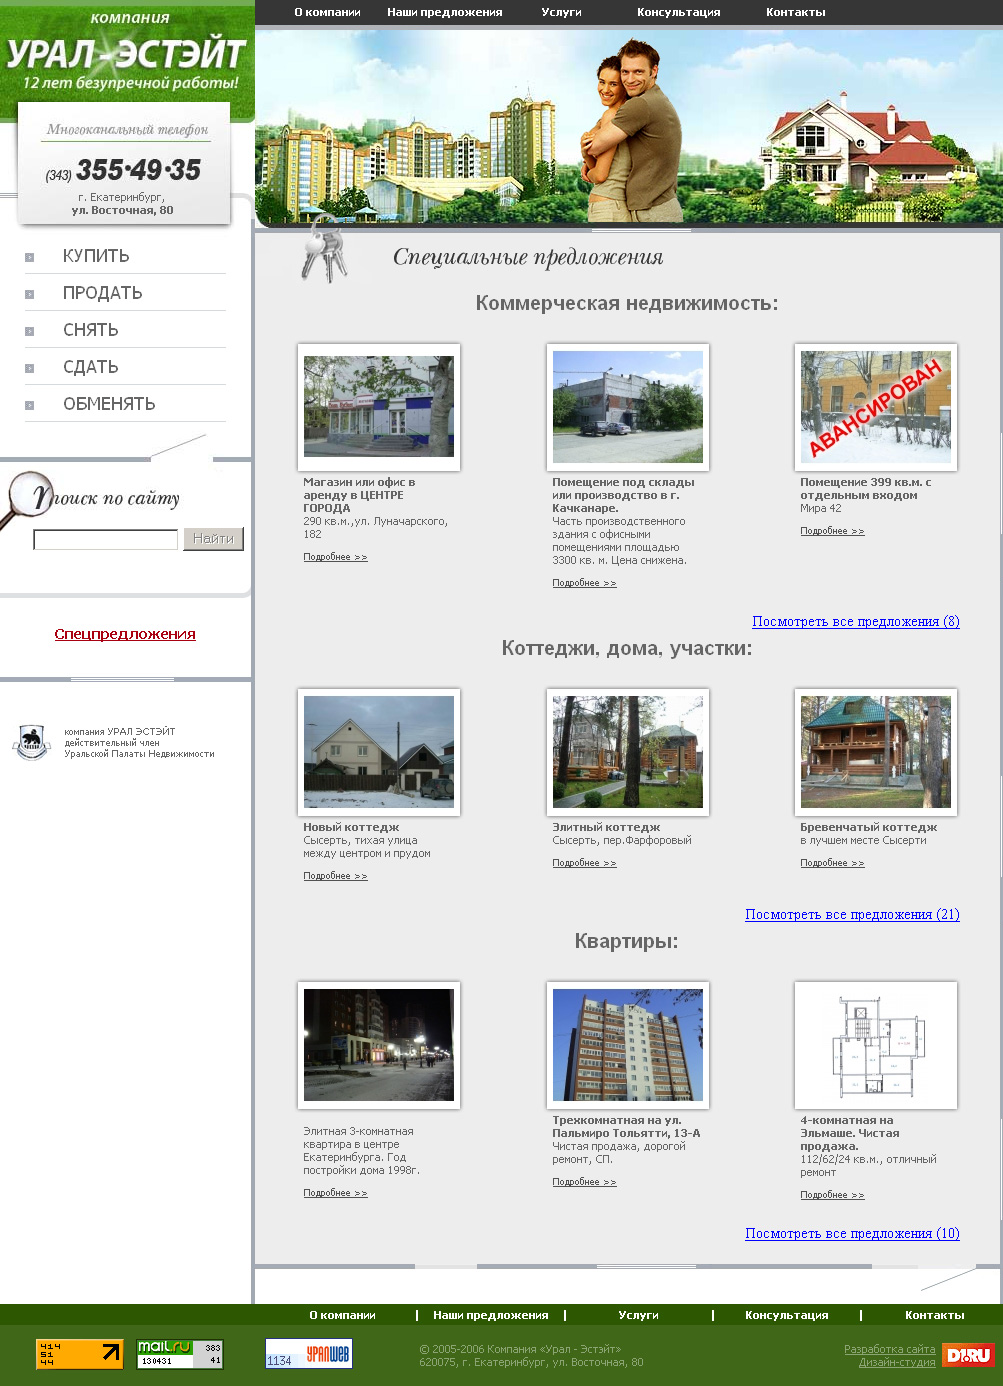Click the Коттеджи, дома, участки heading
1003x1386 pixels.
(627, 648)
